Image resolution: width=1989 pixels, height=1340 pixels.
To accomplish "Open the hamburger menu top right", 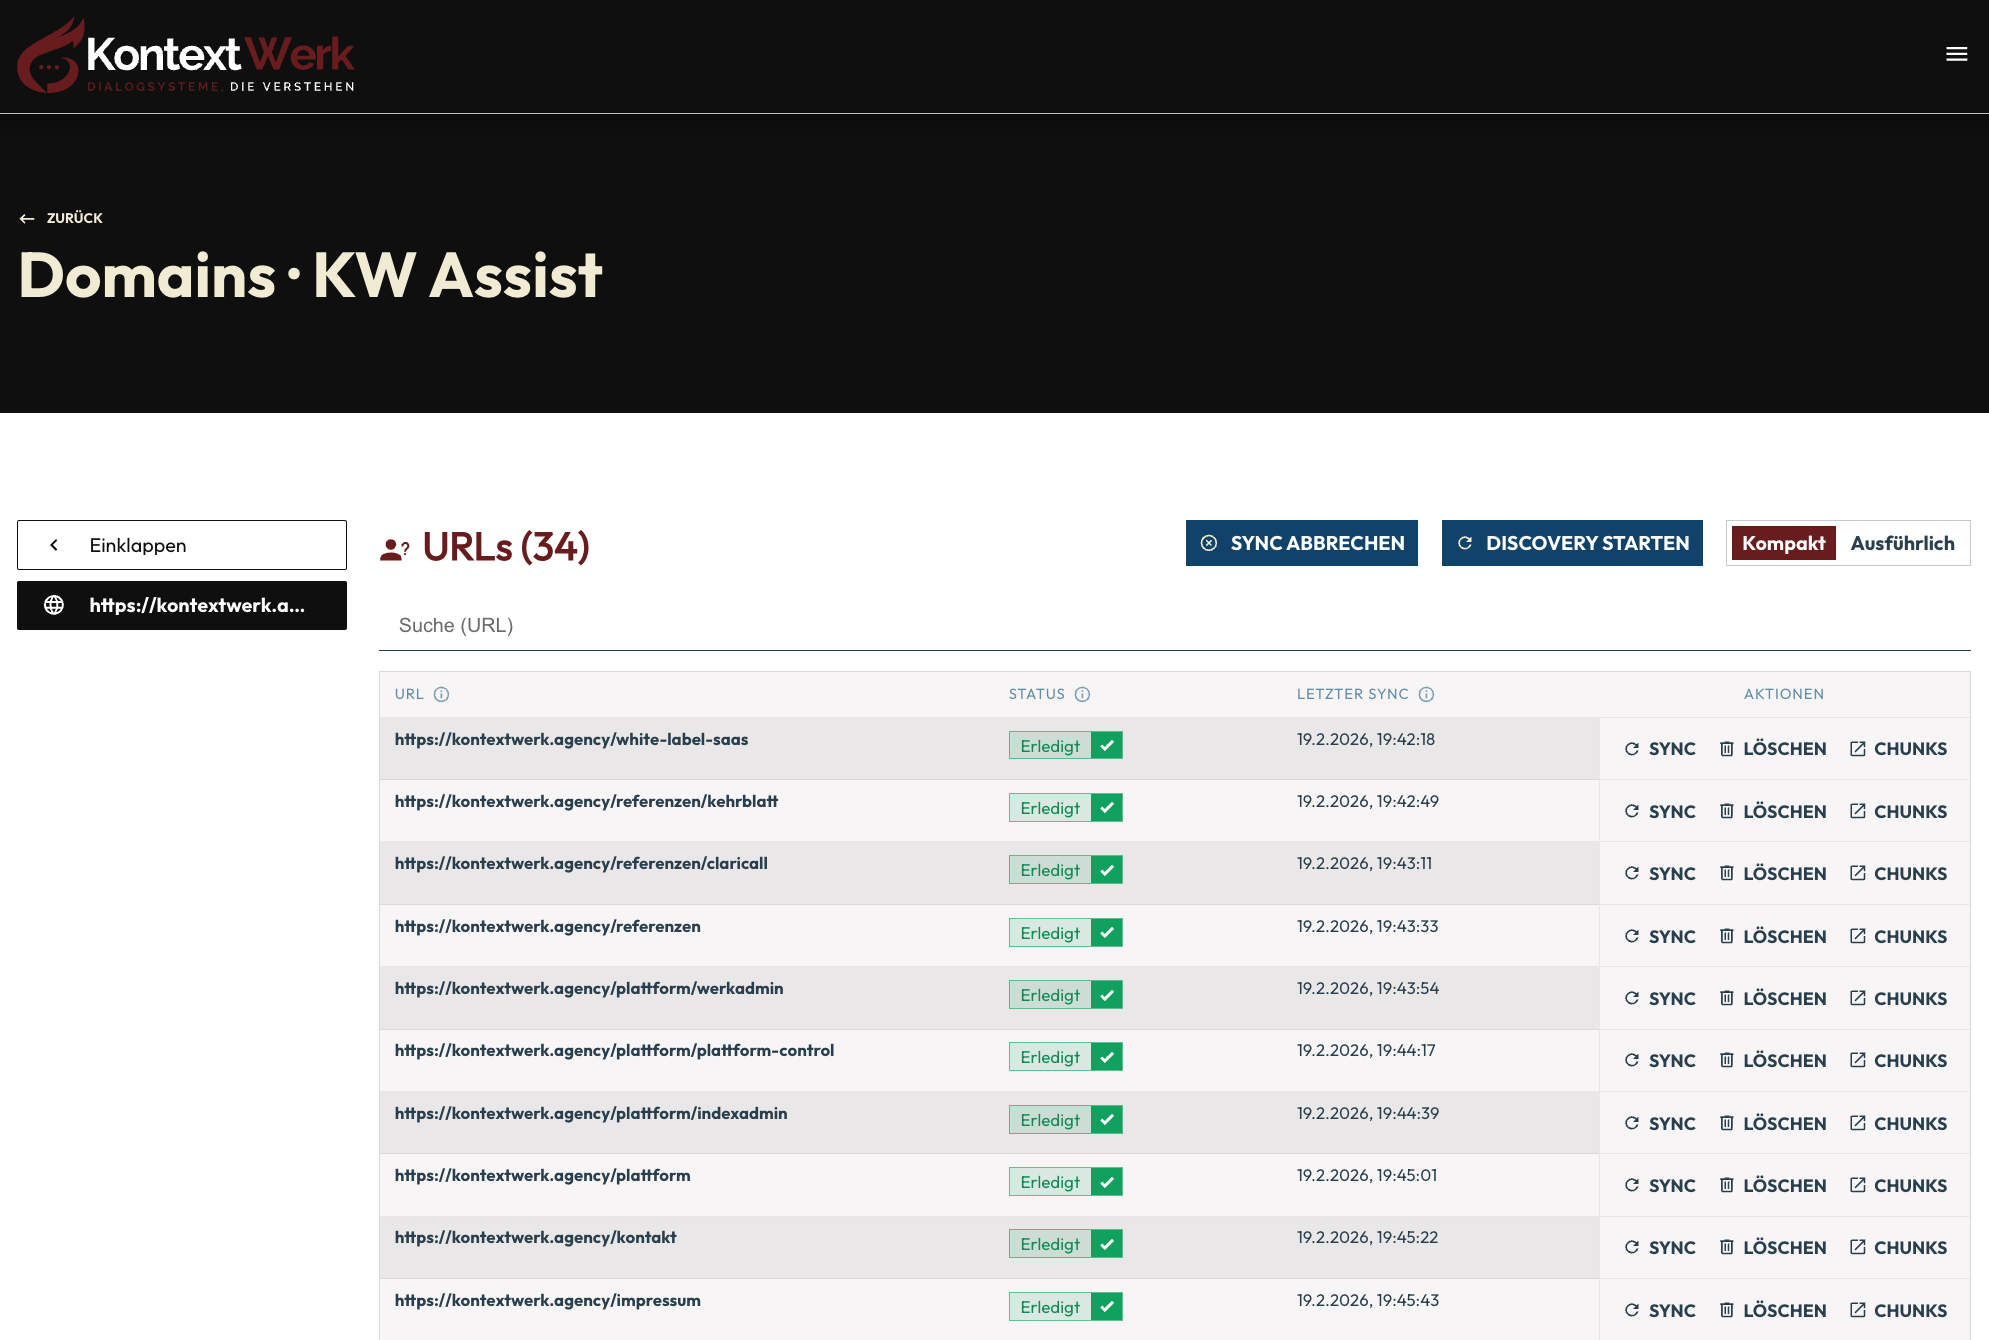I will pyautogui.click(x=1956, y=54).
